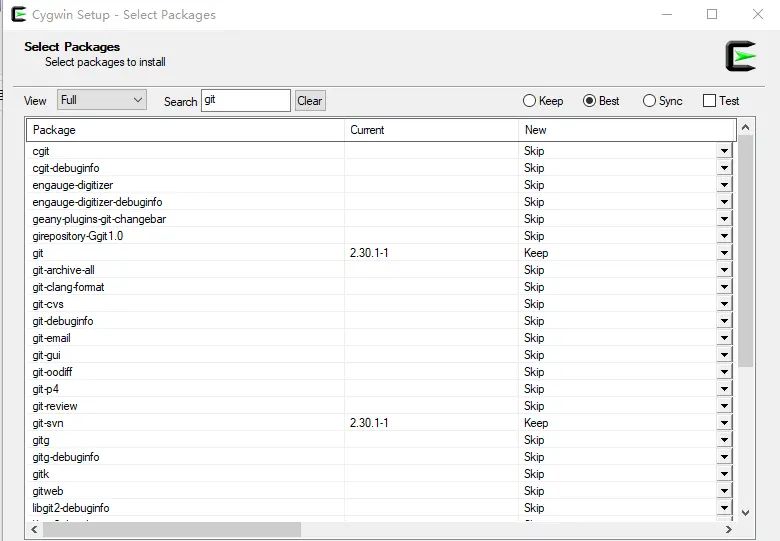This screenshot has height=541, width=780.
Task: Click Skip in the git-gui row
Action: [x=534, y=355]
